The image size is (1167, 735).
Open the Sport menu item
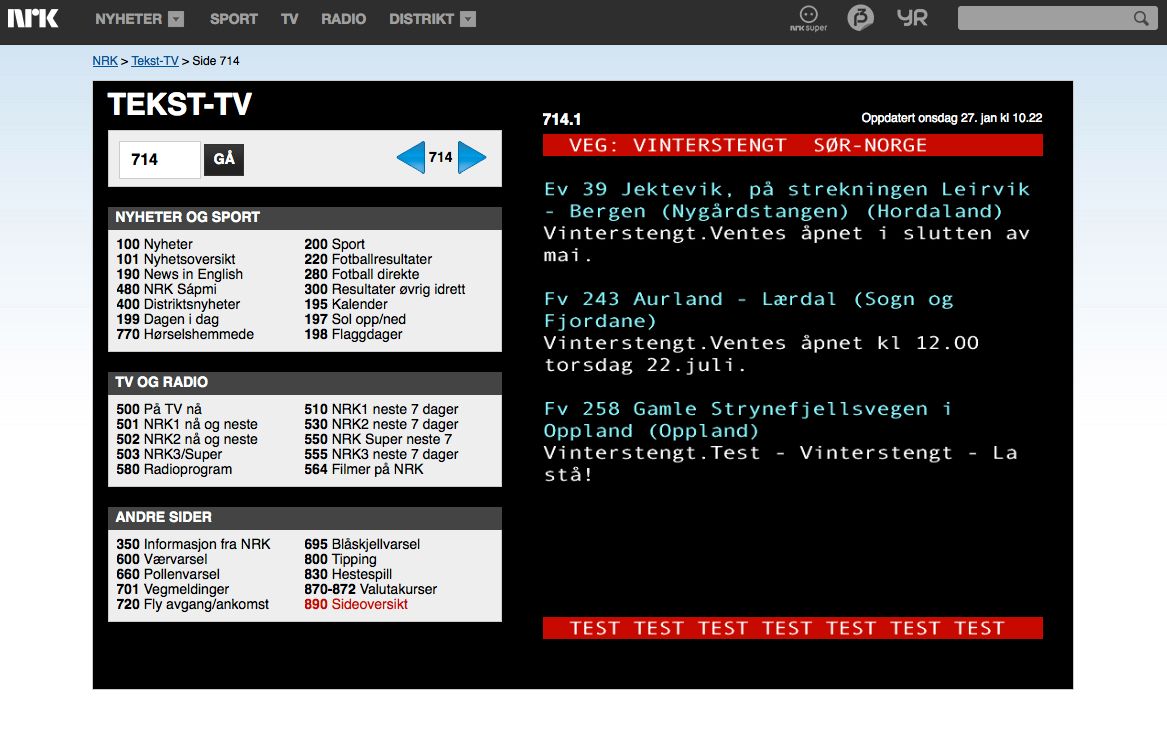pos(233,19)
